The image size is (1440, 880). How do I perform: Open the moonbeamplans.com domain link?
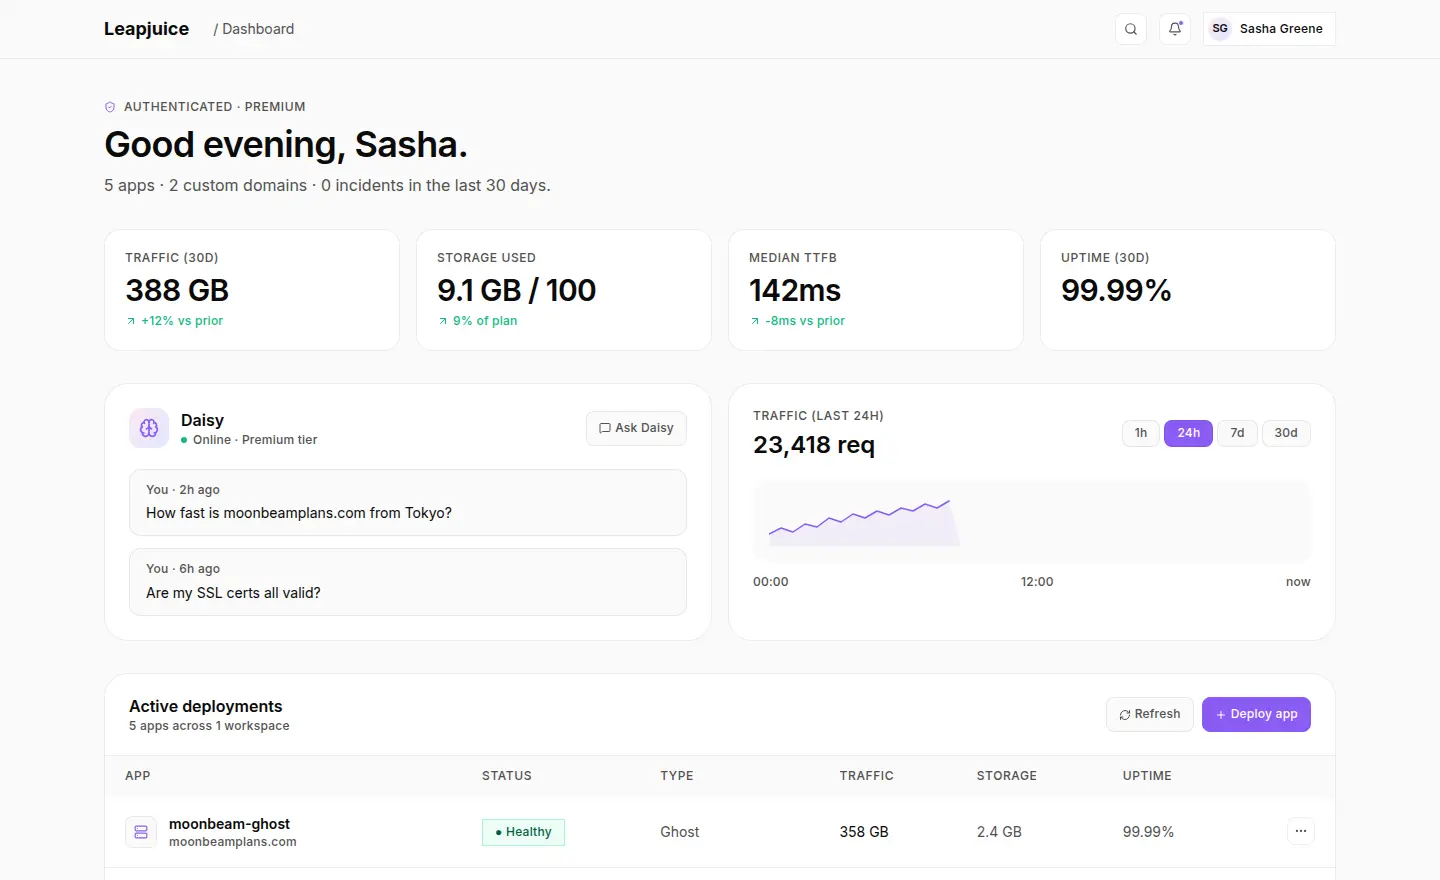[233, 842]
